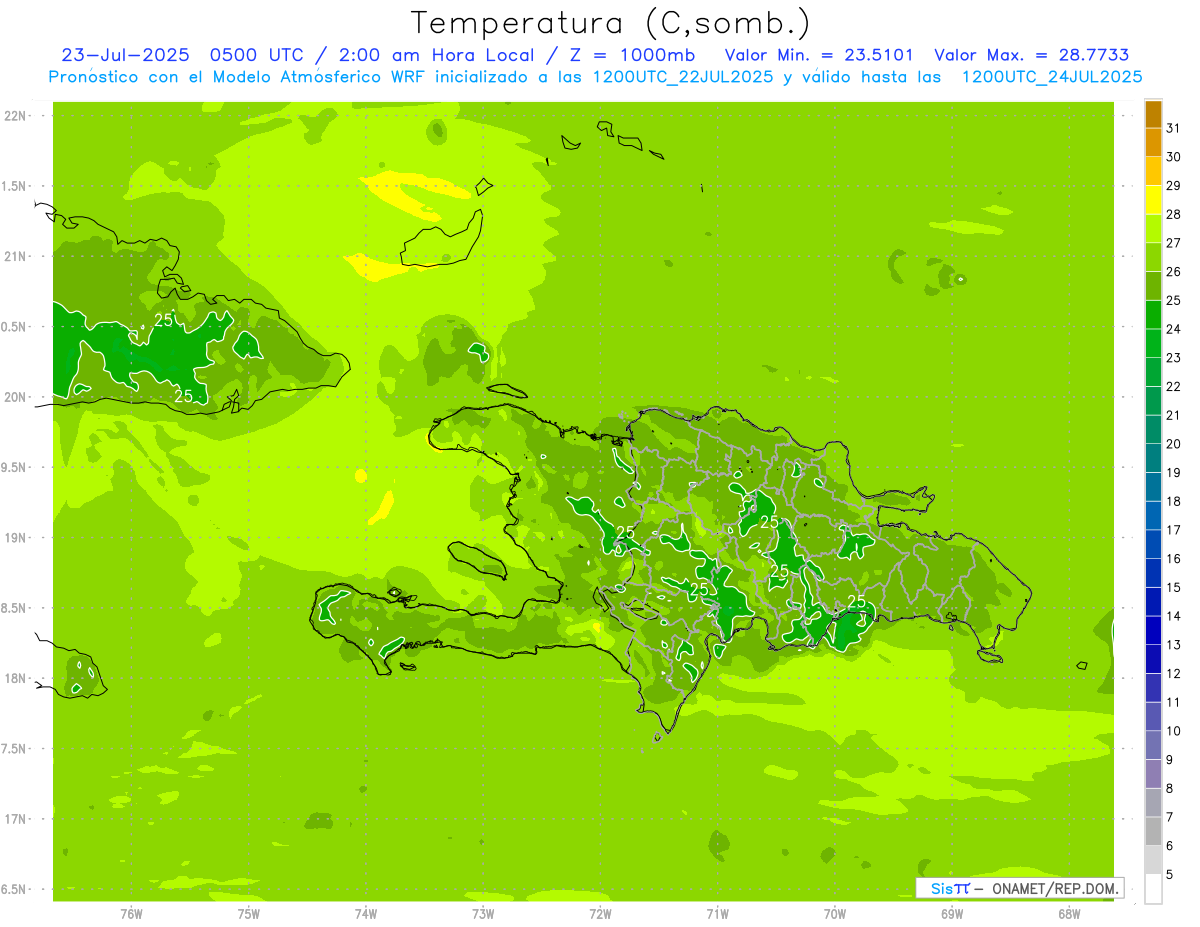Click dark blue legend swatch between 13 and 14
1200x927 pixels.
coord(1153,631)
